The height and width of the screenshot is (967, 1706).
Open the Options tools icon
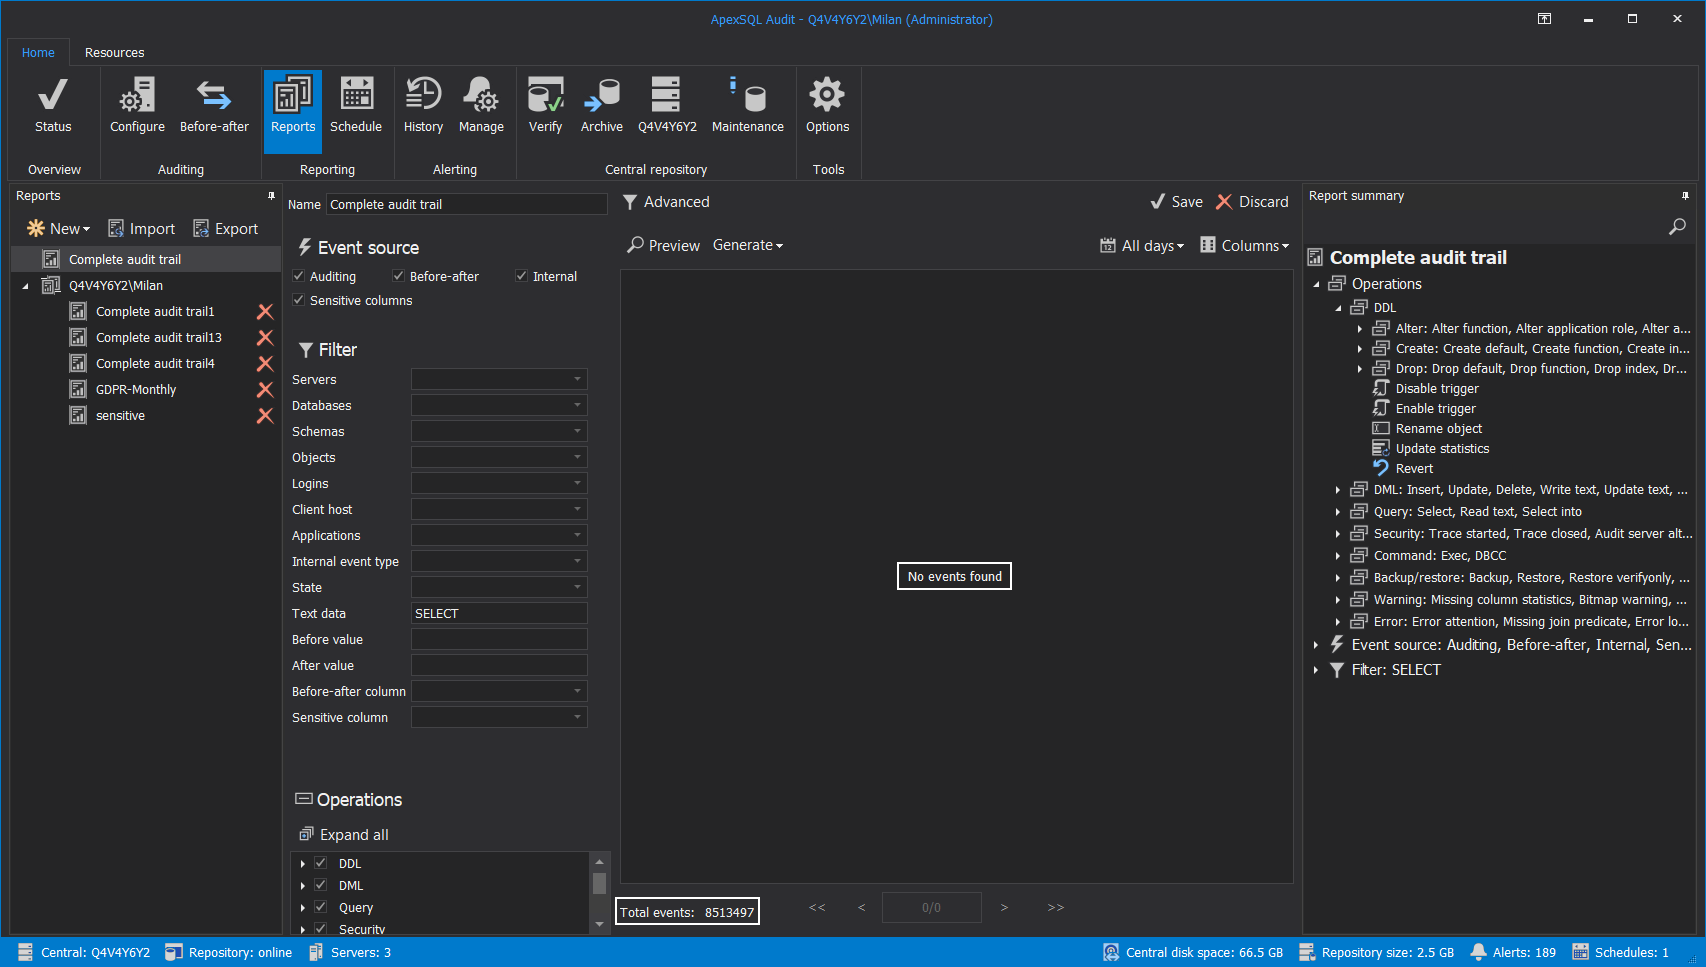pos(828,104)
